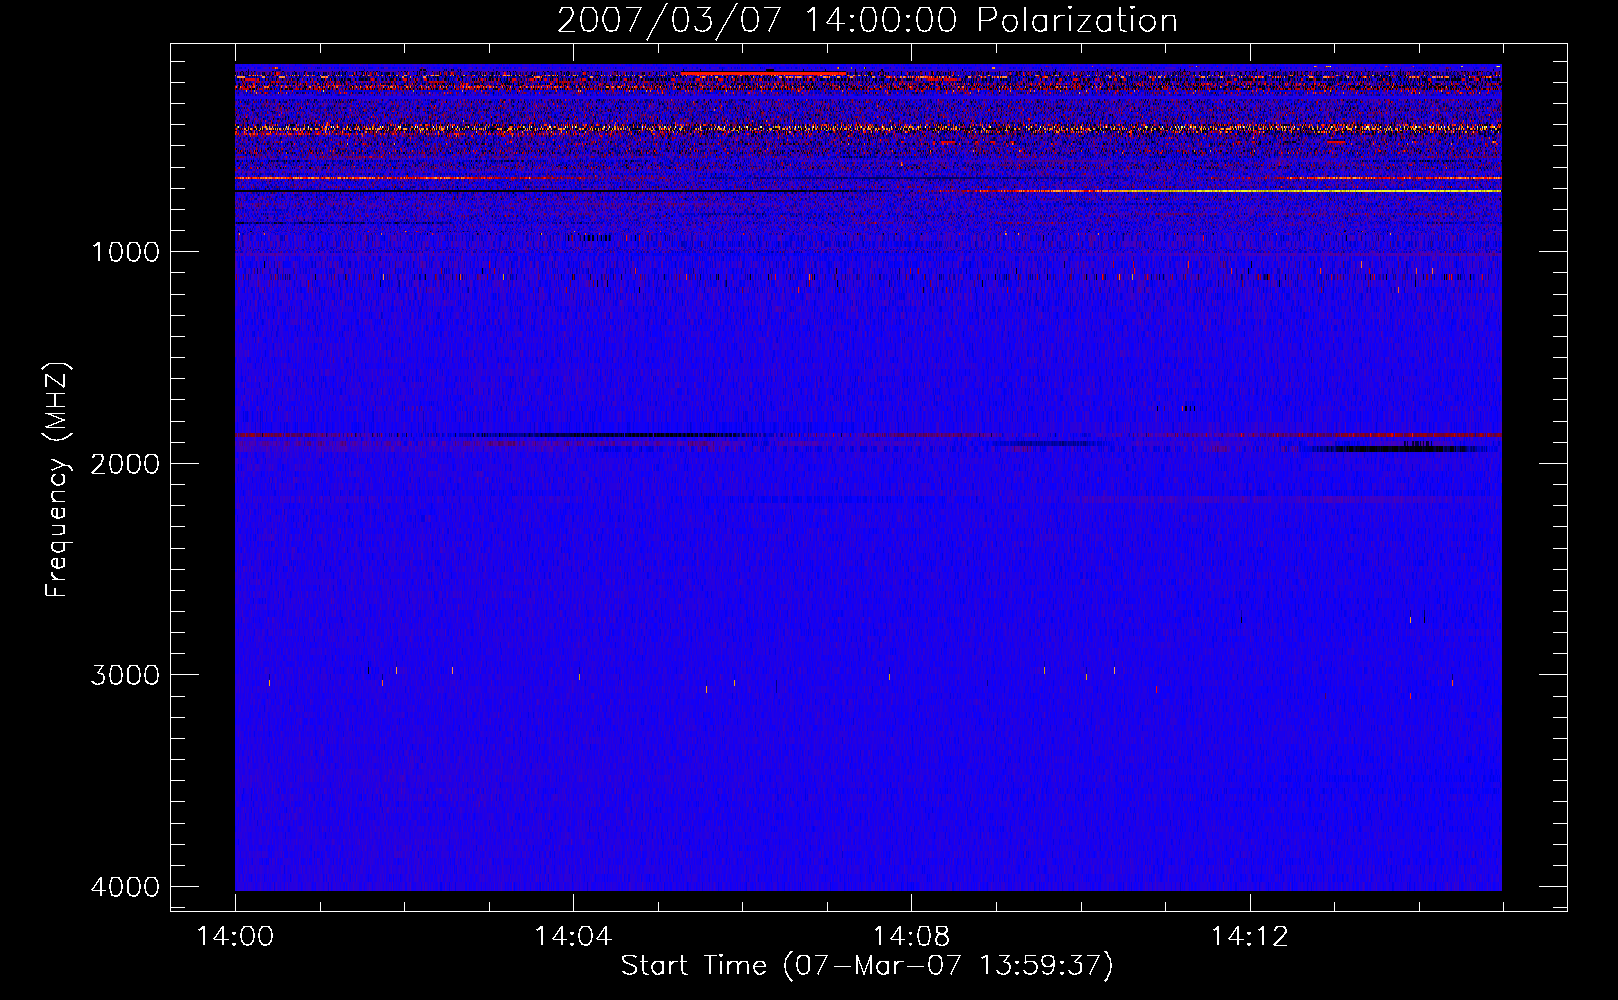Click the 14:00 time tick label
The image size is (1618, 1000).
pyautogui.click(x=236, y=936)
